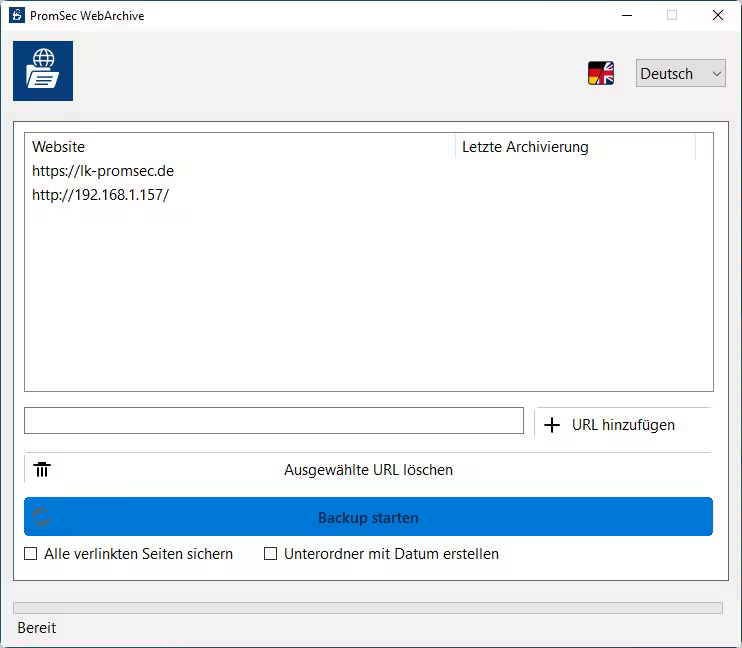Screen dimensions: 742x648
Task: Click 'Ausgewählte URL löschen' button
Action: click(x=368, y=470)
